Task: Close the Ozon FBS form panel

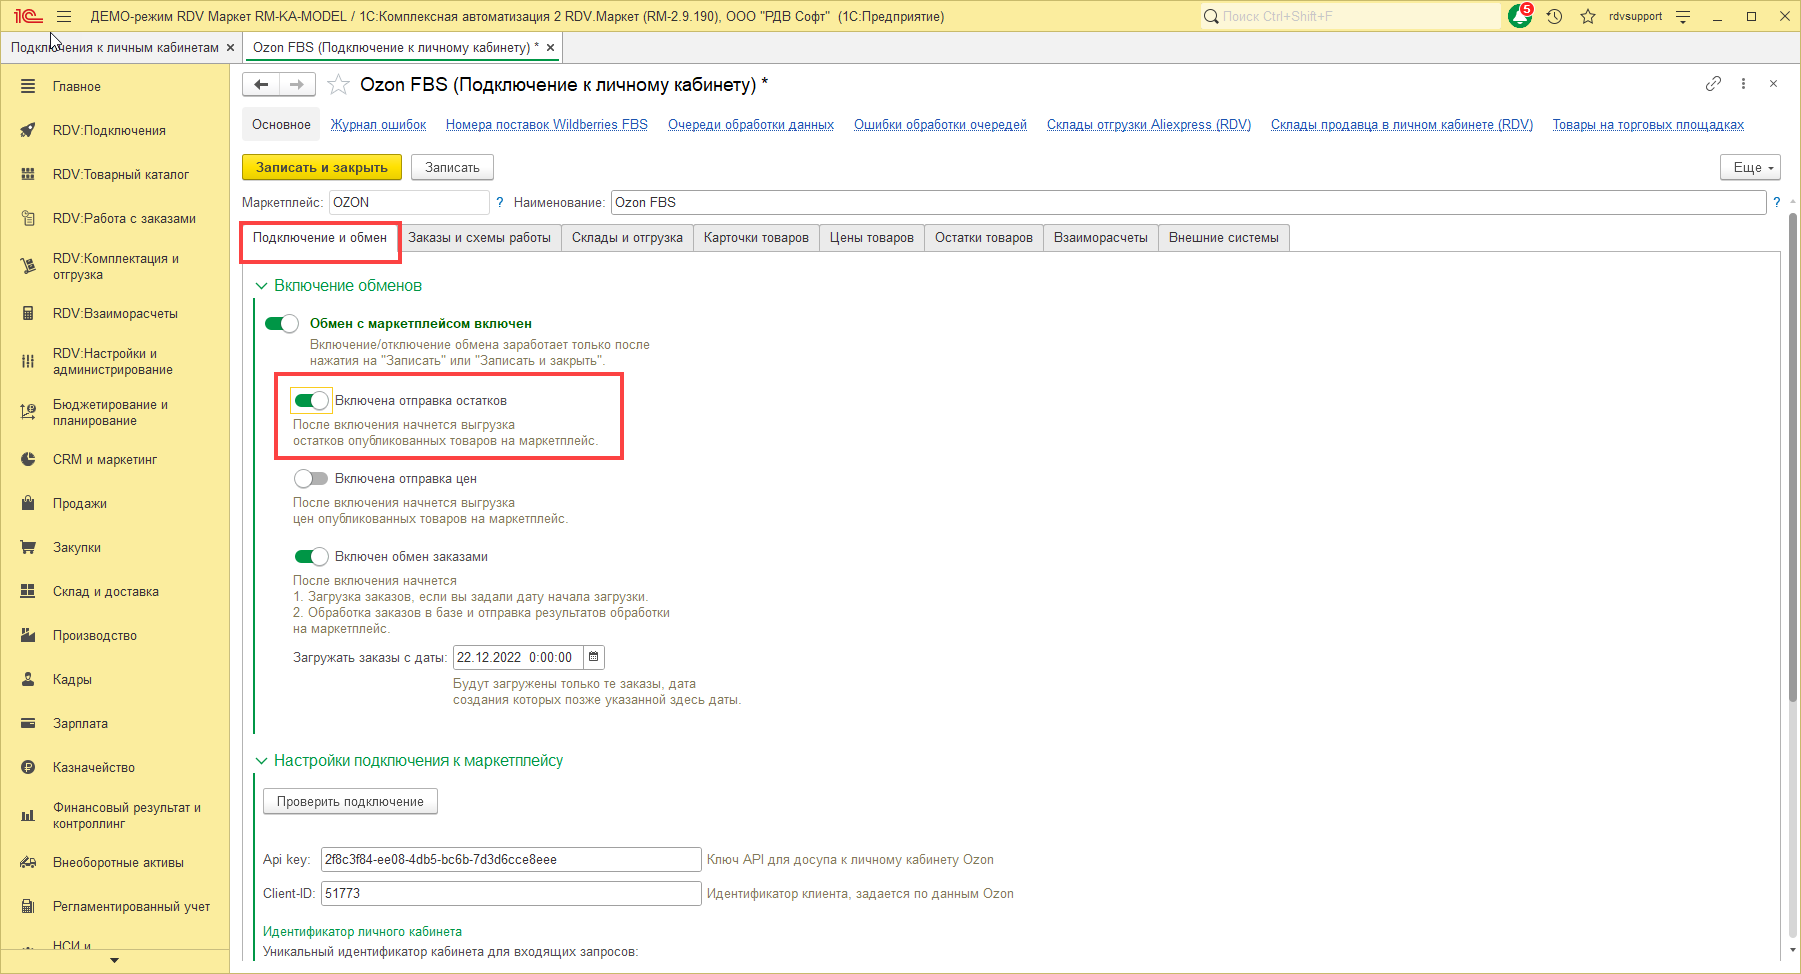Action: 1773,84
